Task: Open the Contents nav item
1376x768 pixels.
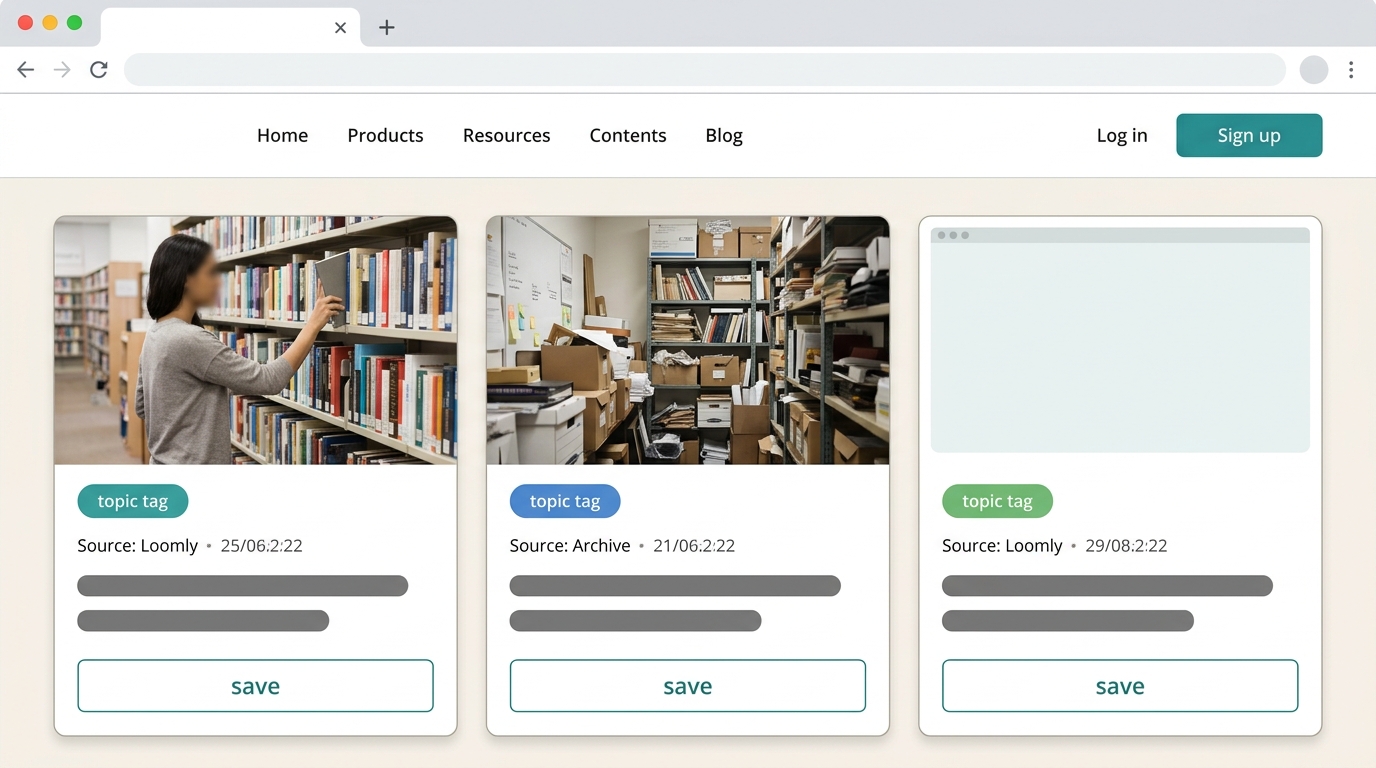Action: (x=628, y=135)
